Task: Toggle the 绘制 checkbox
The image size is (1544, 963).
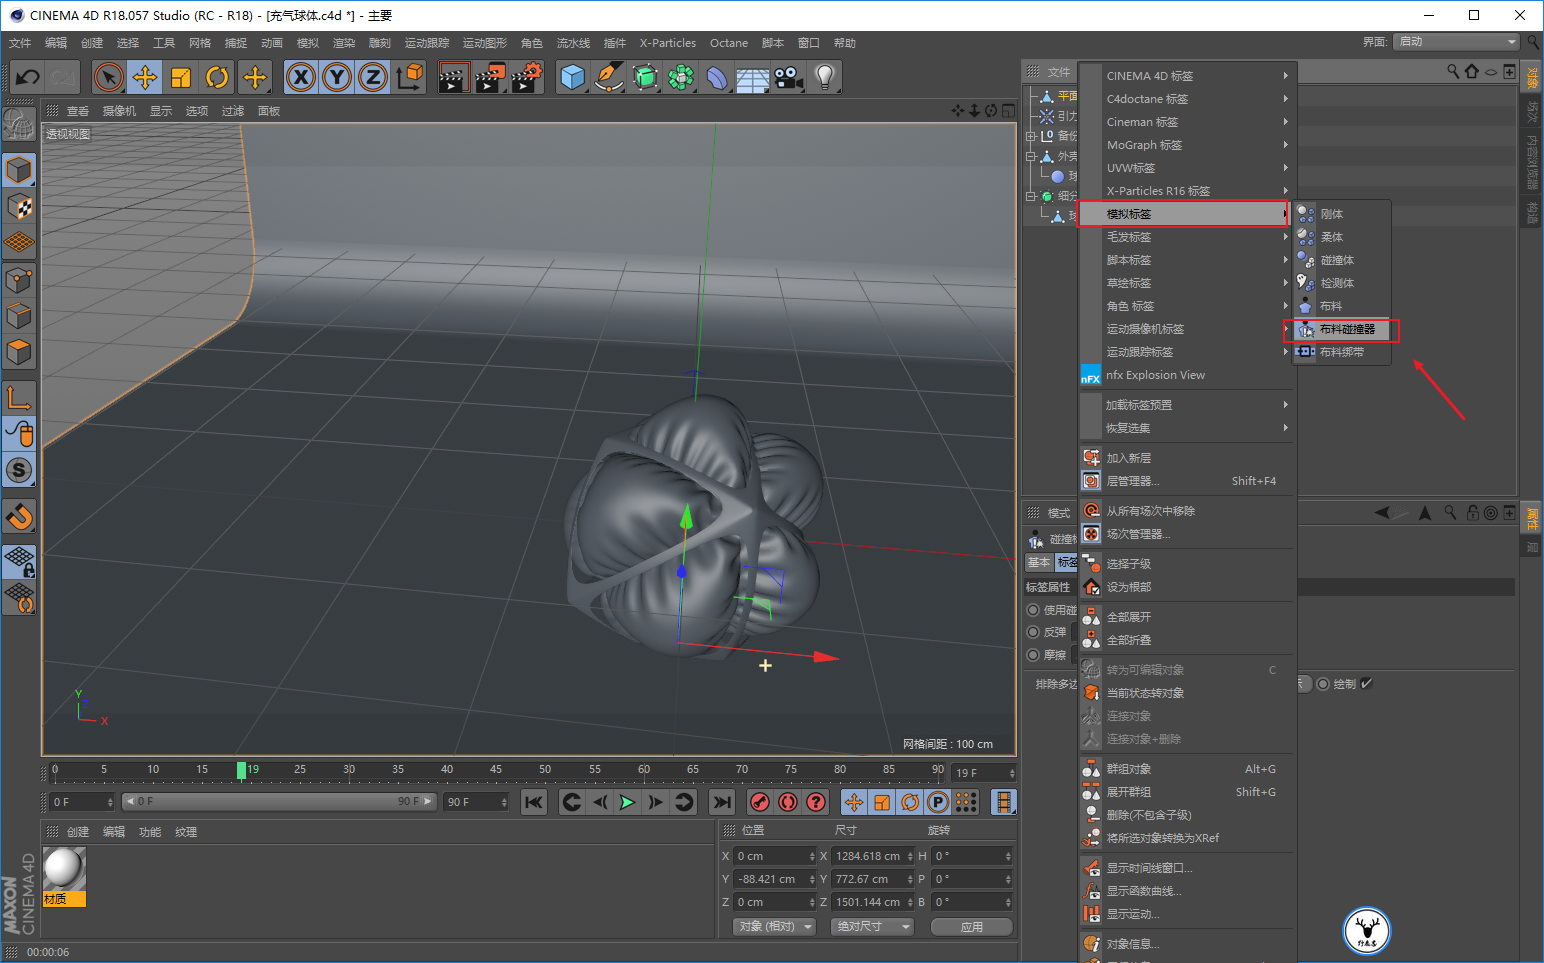Action: [x=1367, y=684]
